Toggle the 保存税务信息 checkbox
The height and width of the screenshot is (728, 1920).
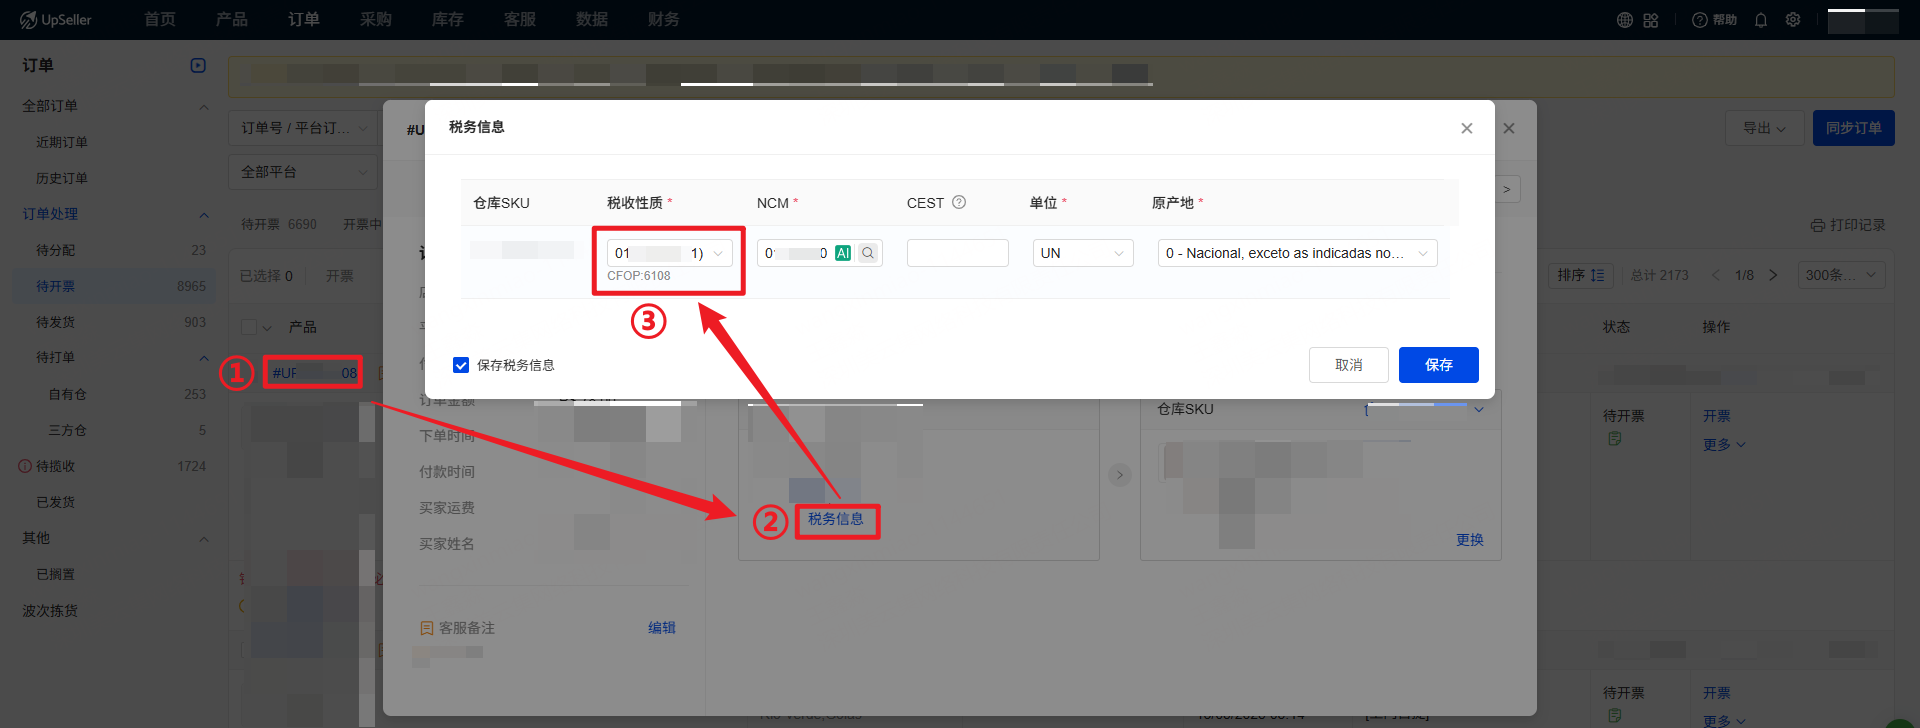(461, 365)
